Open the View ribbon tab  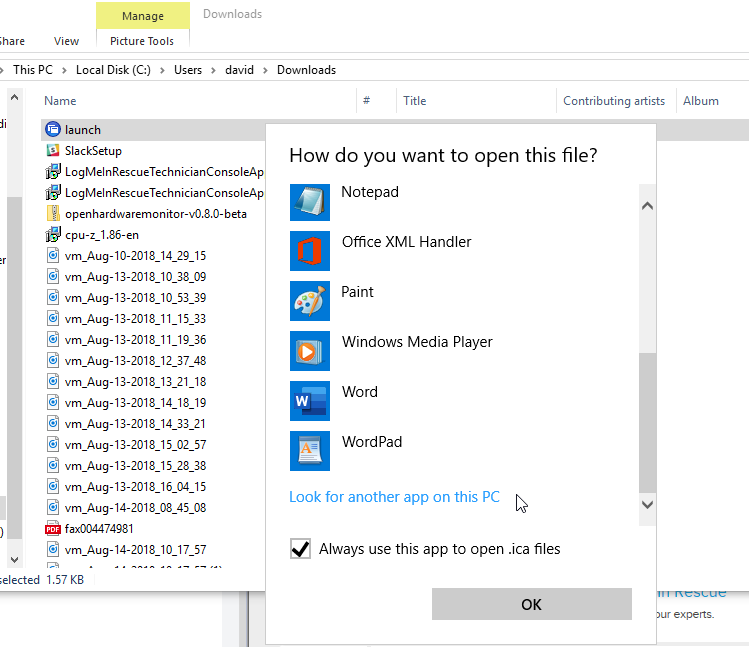pos(66,41)
